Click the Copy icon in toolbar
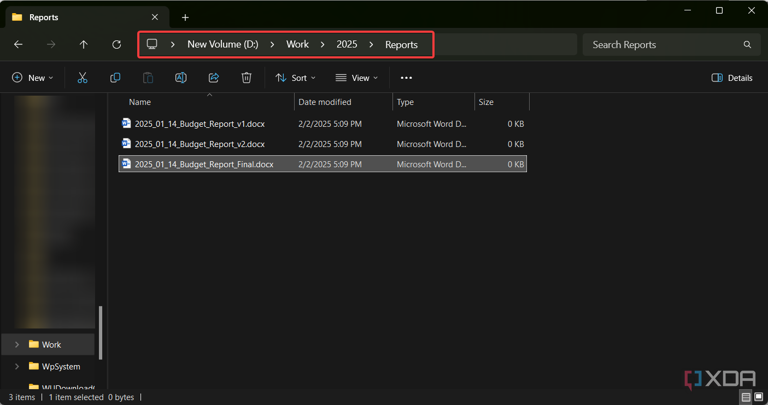Image resolution: width=768 pixels, height=405 pixels. pos(115,78)
